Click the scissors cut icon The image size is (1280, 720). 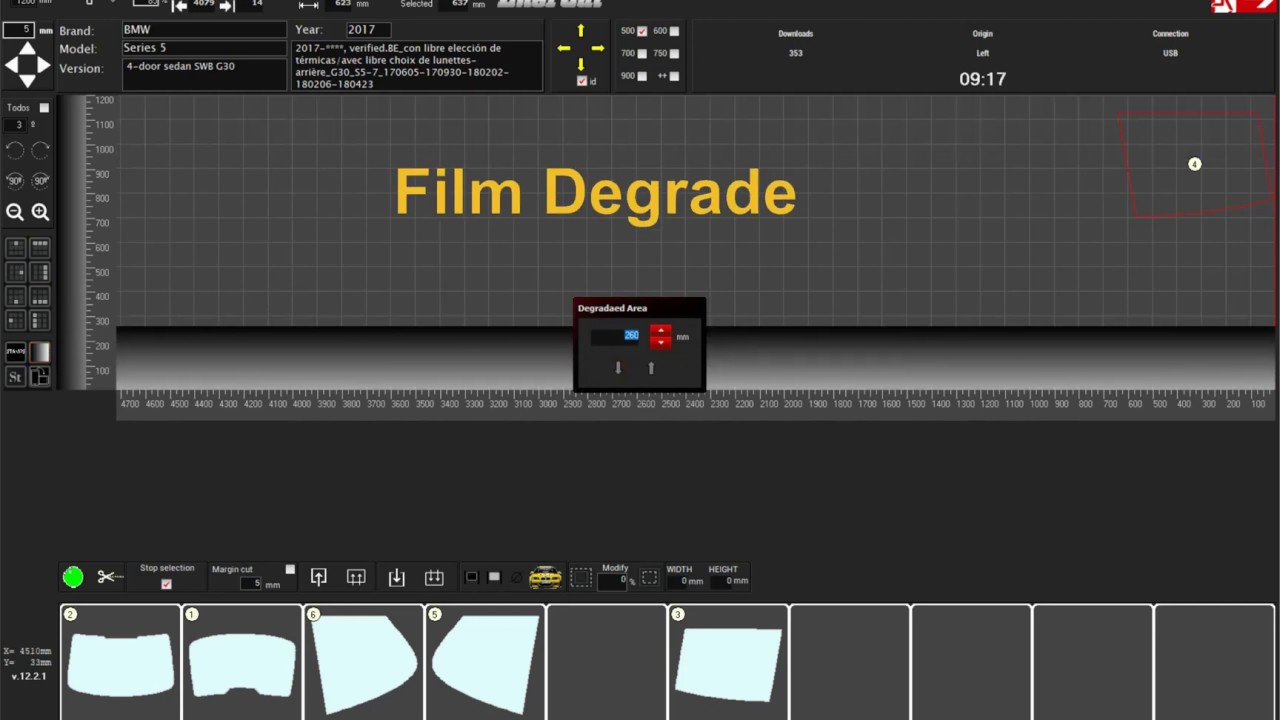[x=109, y=577]
